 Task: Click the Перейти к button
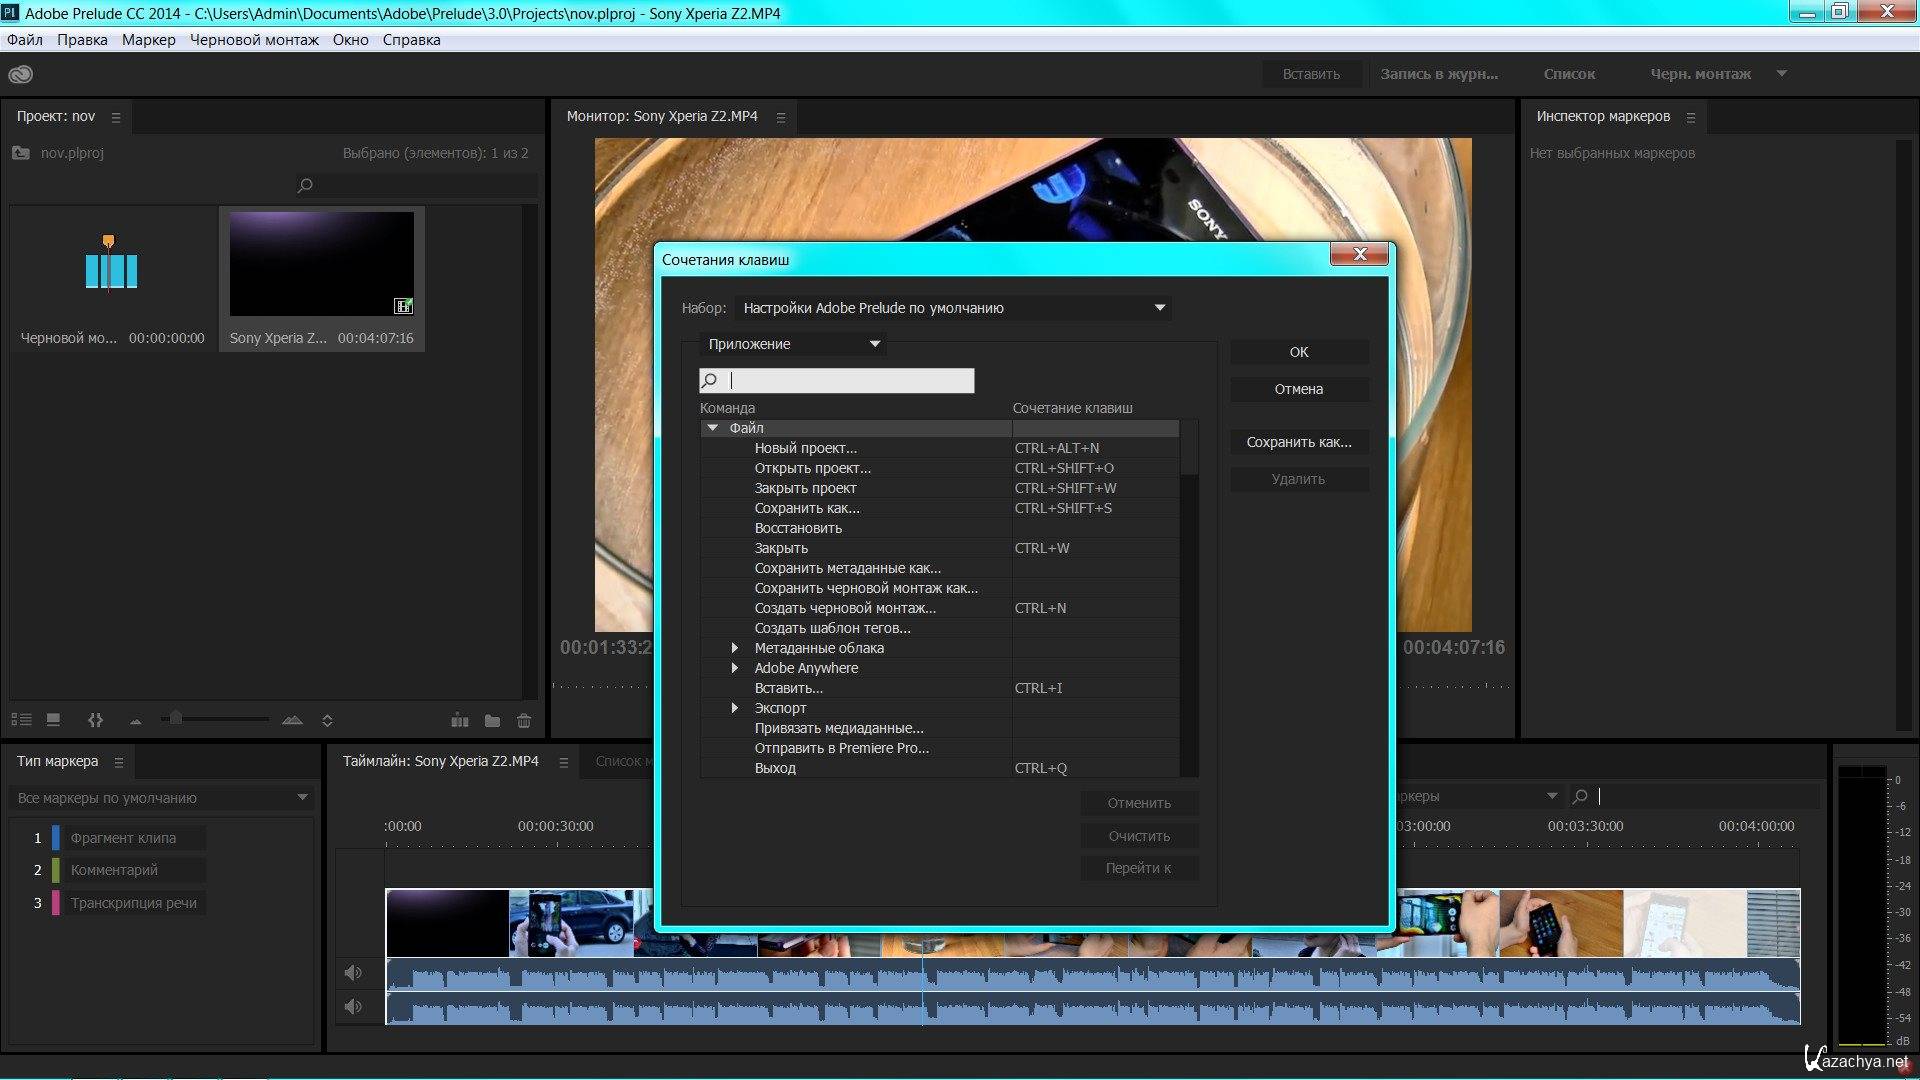pyautogui.click(x=1139, y=868)
